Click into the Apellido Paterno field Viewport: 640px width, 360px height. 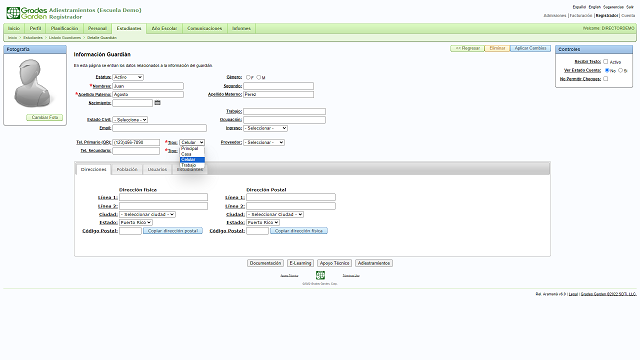click(148, 94)
